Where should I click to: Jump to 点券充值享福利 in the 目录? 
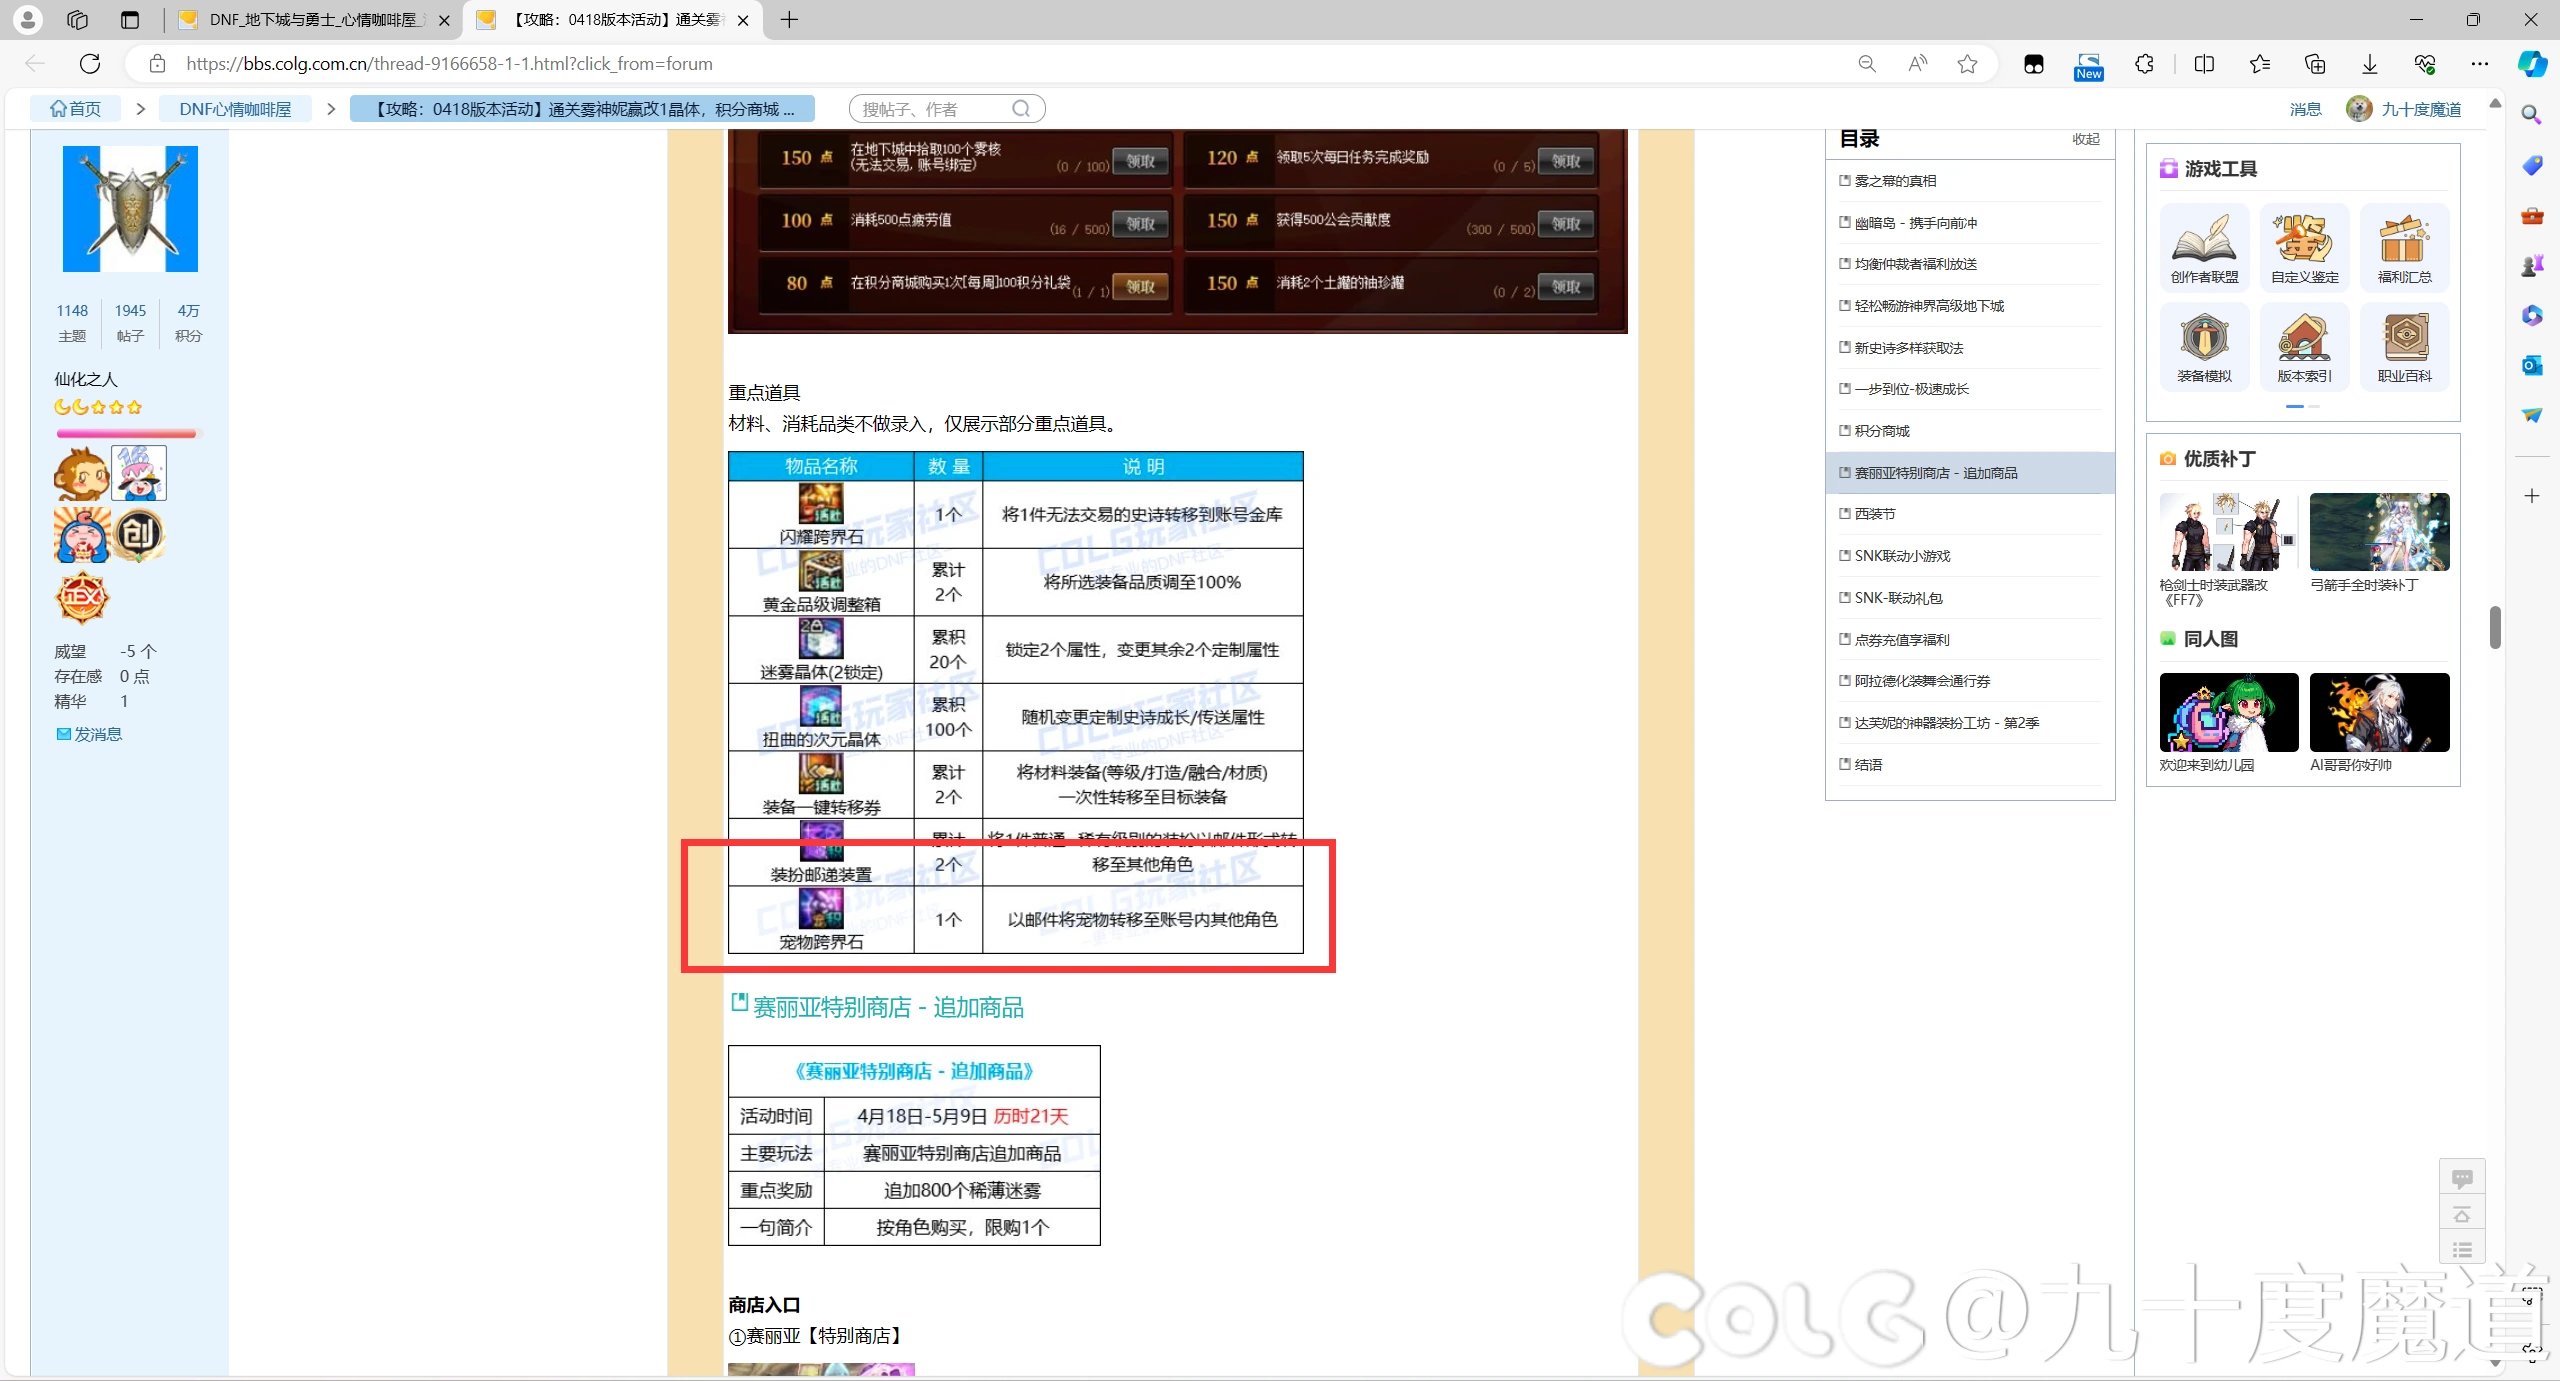coord(1902,640)
